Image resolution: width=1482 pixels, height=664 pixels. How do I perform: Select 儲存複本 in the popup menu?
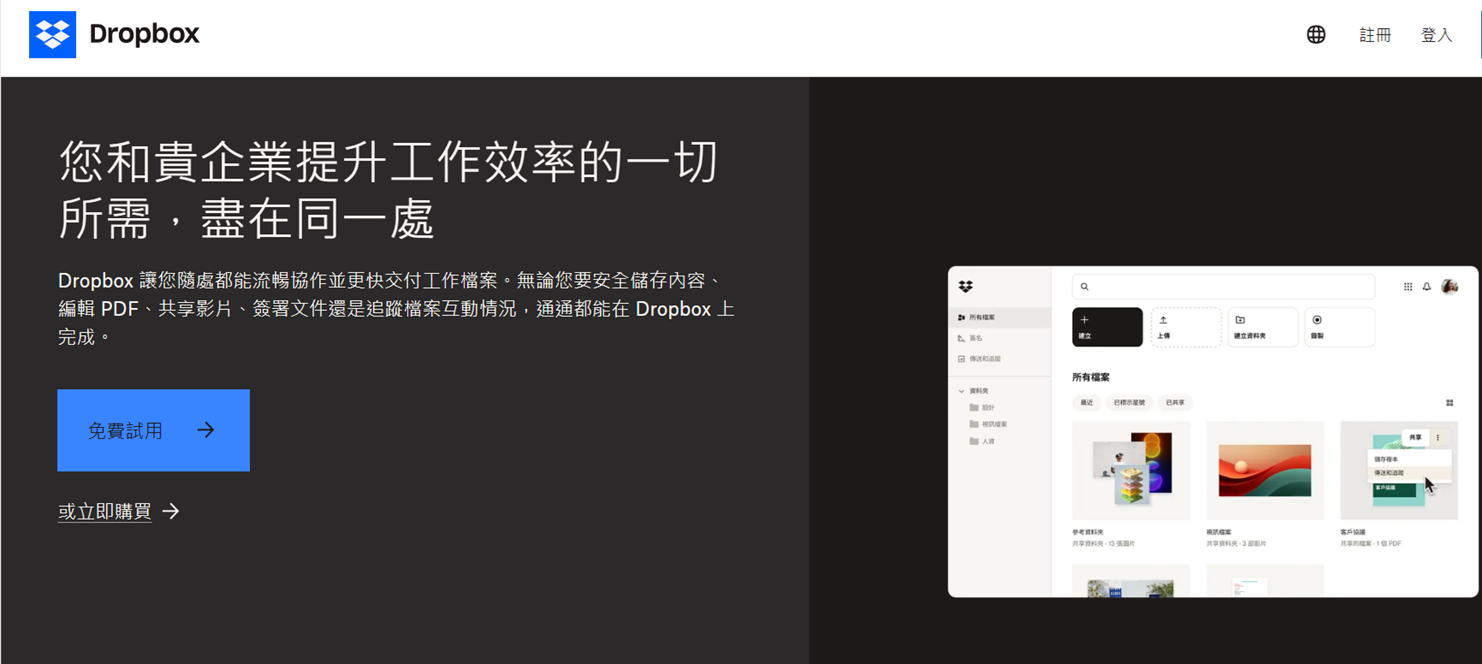tap(1386, 459)
